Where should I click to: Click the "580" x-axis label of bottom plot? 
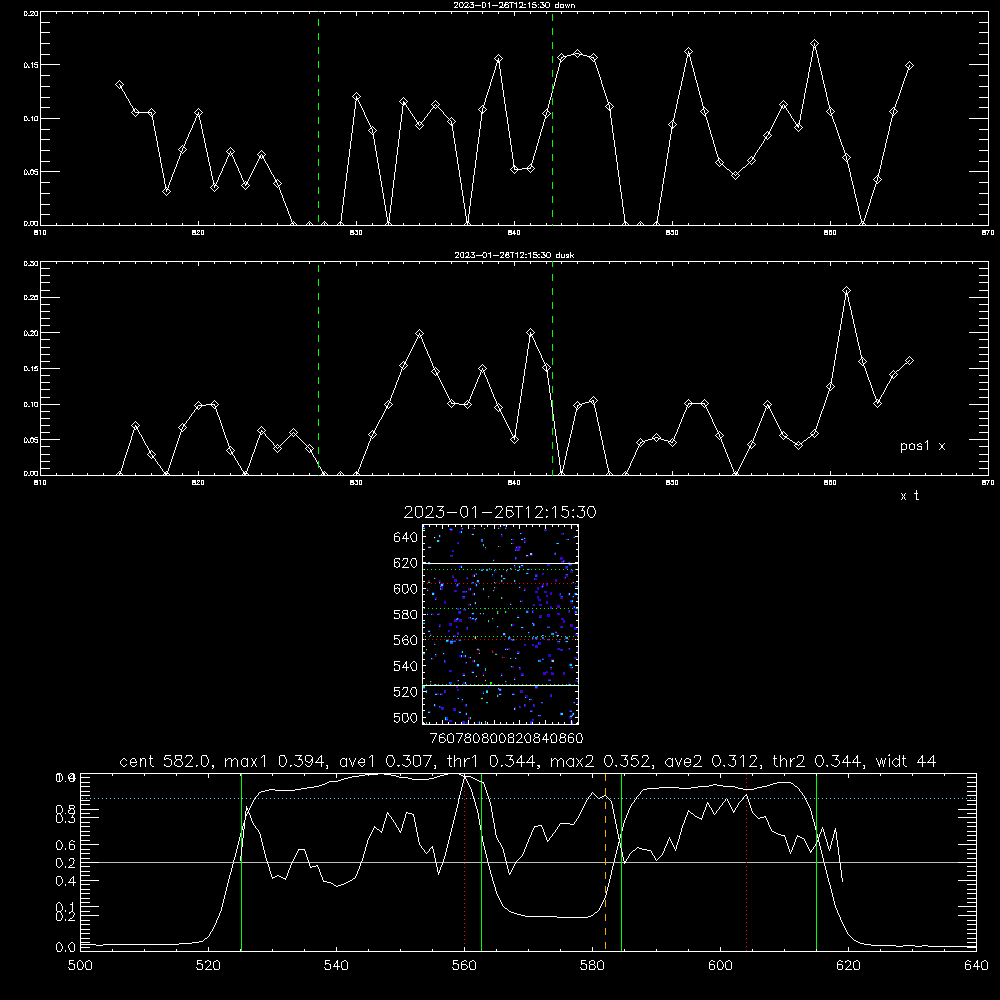(592, 966)
